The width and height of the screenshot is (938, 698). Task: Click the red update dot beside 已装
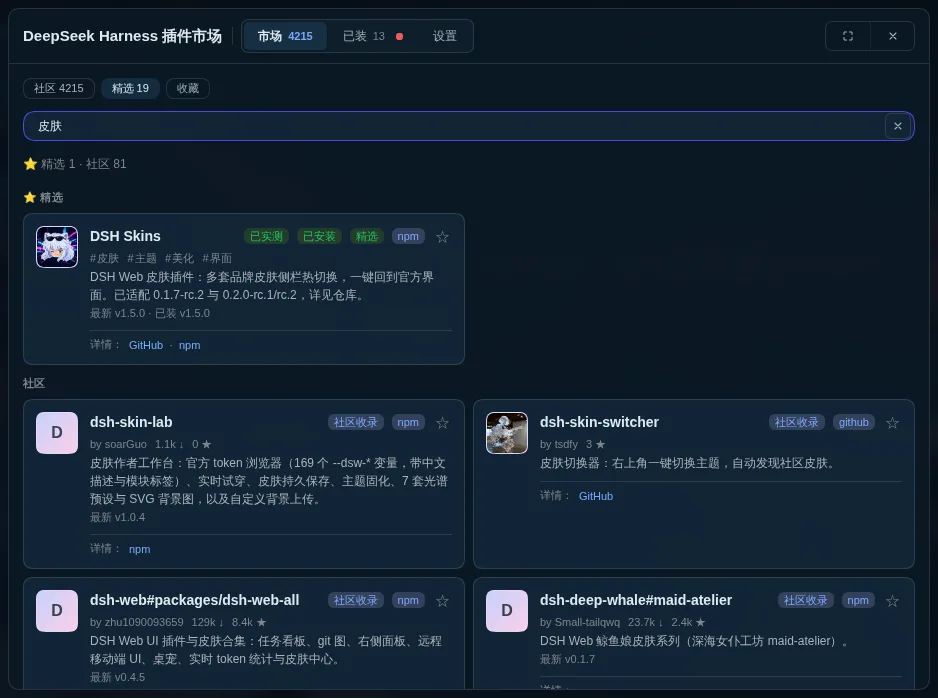coord(400,36)
